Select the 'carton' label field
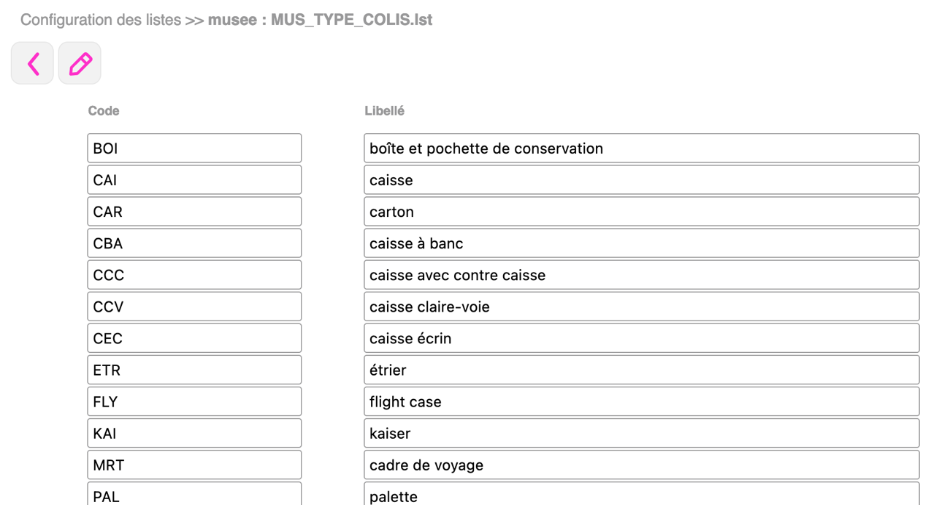The width and height of the screenshot is (950, 505). point(641,212)
